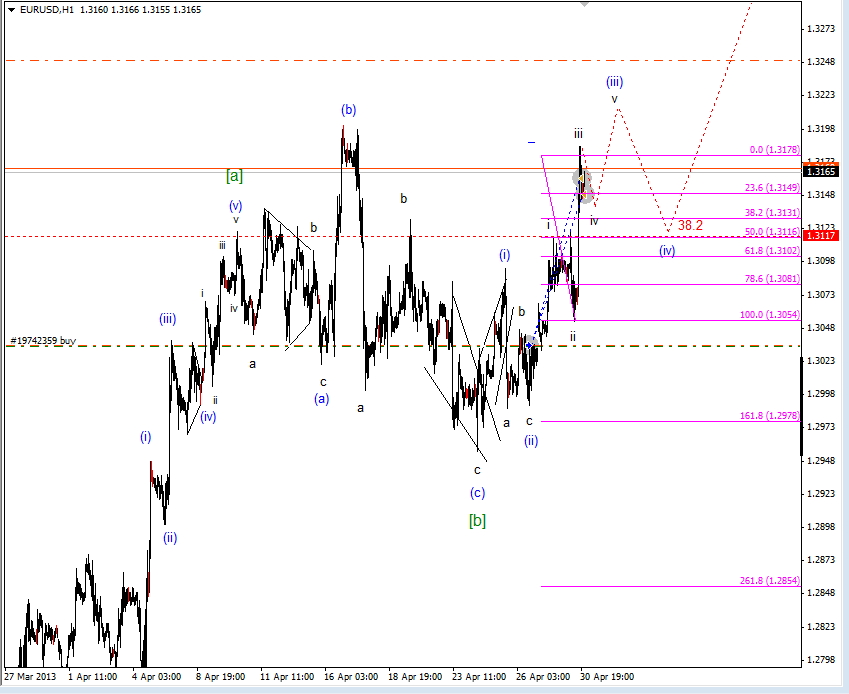The image size is (849, 694).
Task: Select the blue buy entry arrow marker
Action: [x=530, y=345]
